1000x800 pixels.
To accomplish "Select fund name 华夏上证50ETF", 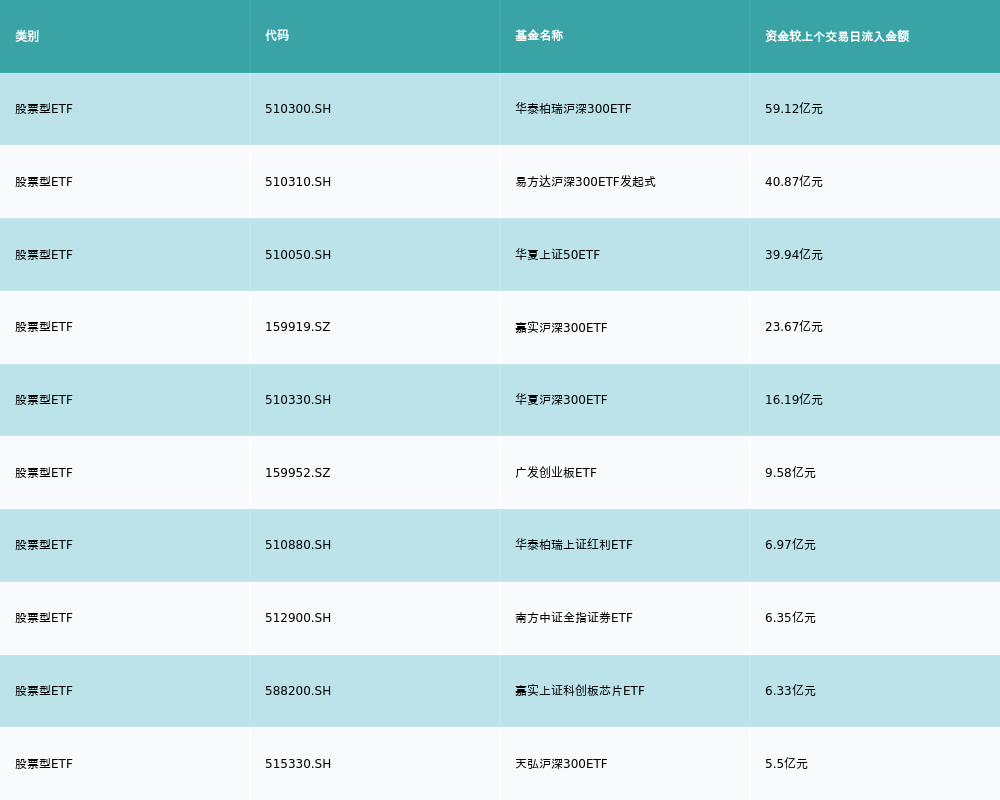I will (557, 255).
